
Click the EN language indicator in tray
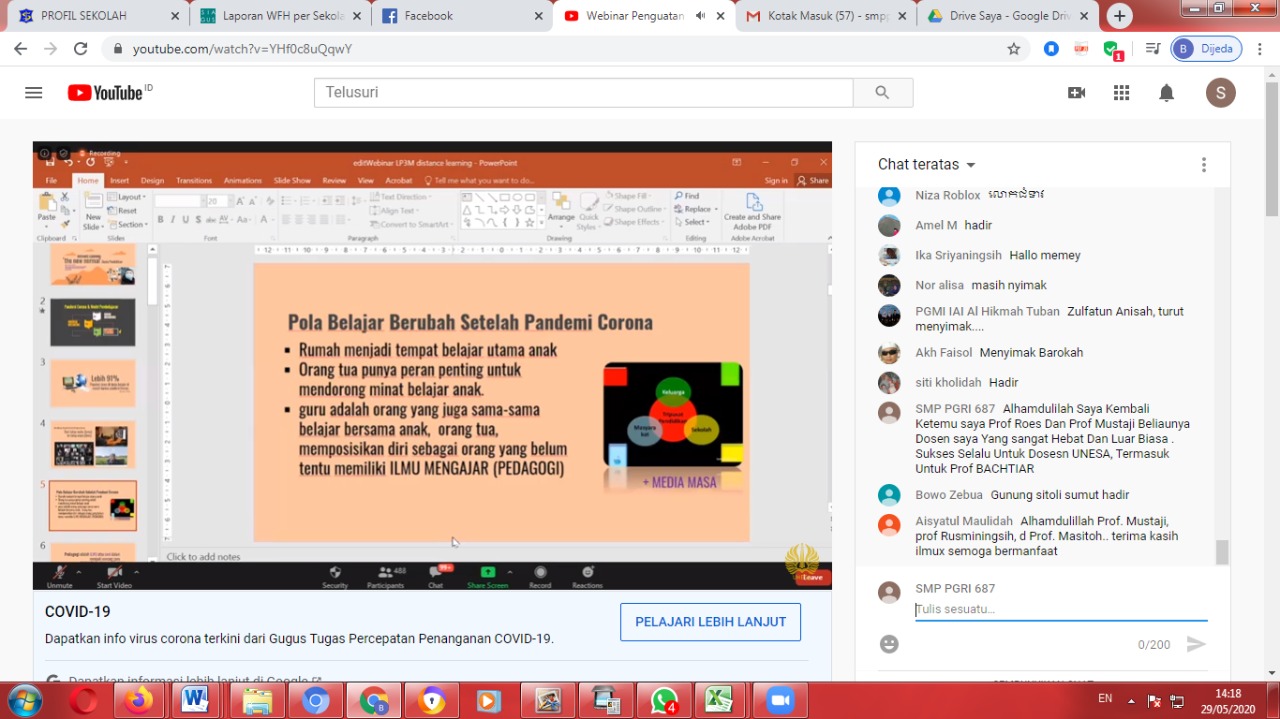click(x=1105, y=698)
